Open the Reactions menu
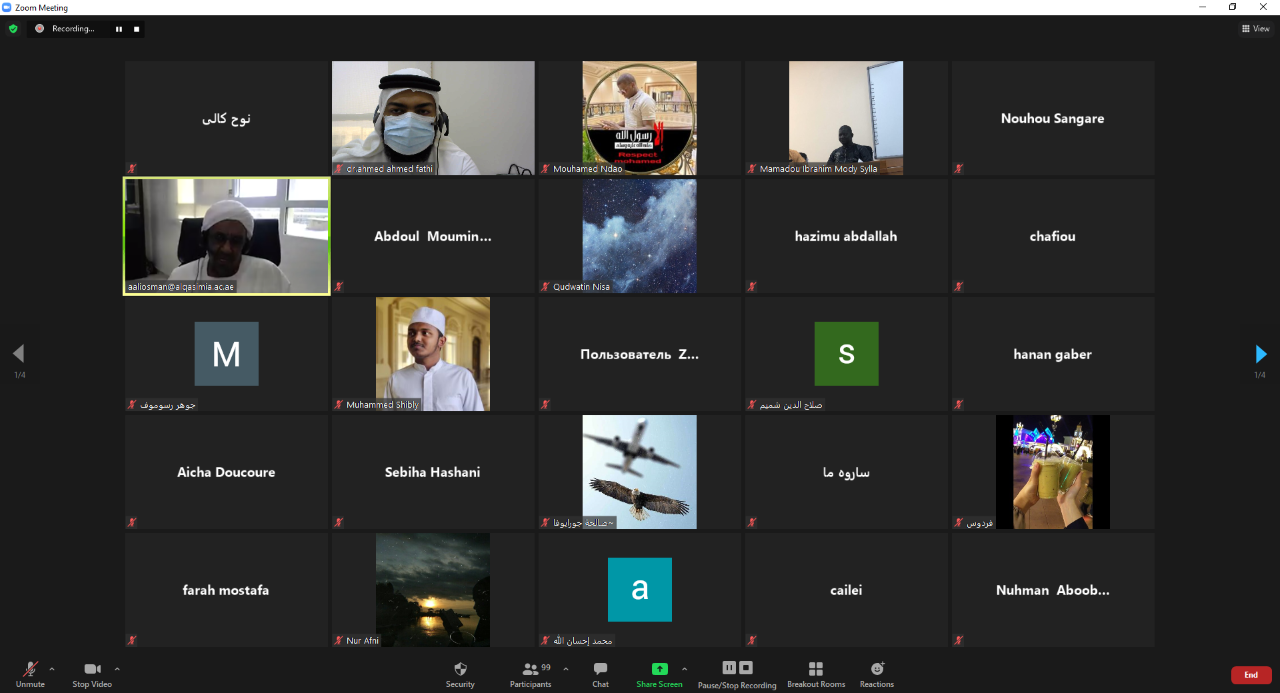The image size is (1280, 693). point(877,674)
